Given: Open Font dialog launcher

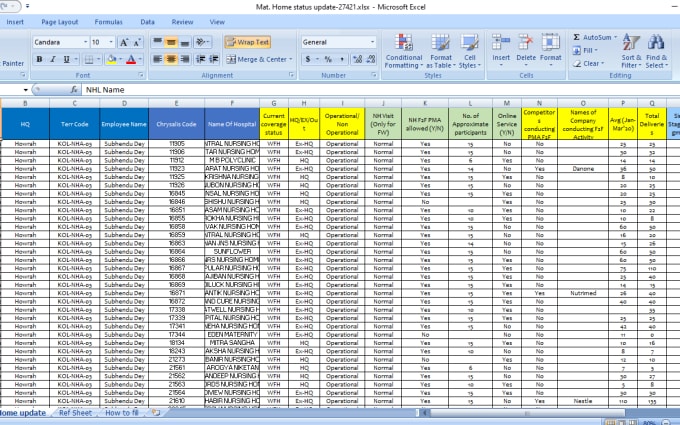Looking at the screenshot, I should pos(141,75).
